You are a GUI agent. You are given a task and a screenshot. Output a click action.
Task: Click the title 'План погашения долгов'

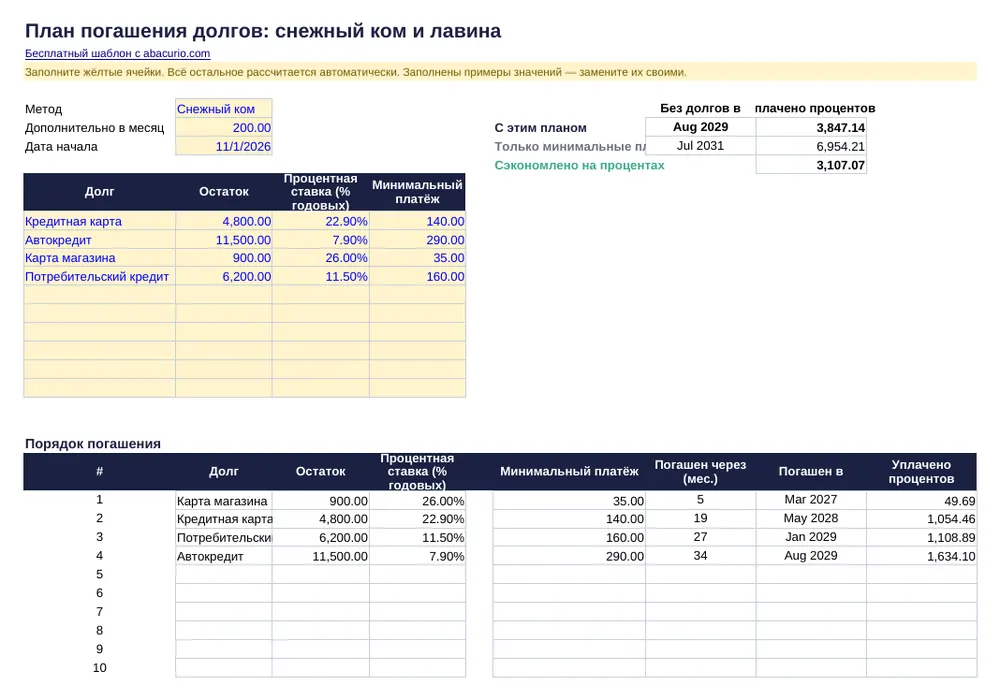(263, 31)
